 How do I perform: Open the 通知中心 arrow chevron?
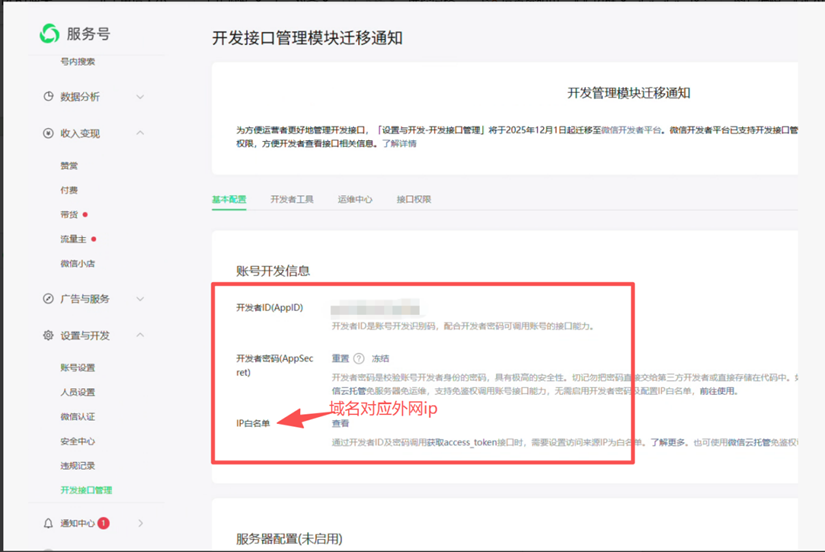tap(140, 523)
